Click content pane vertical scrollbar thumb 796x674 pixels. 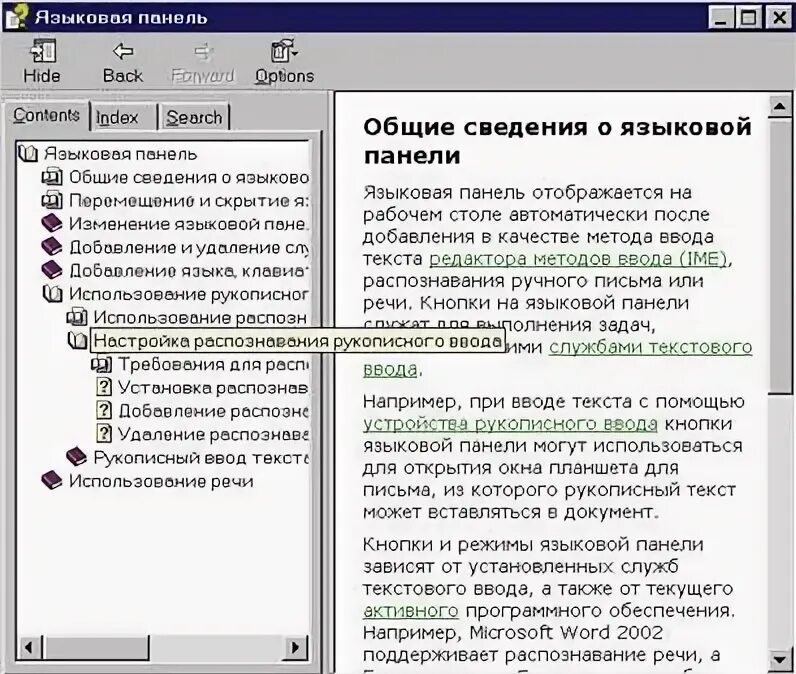point(779,256)
